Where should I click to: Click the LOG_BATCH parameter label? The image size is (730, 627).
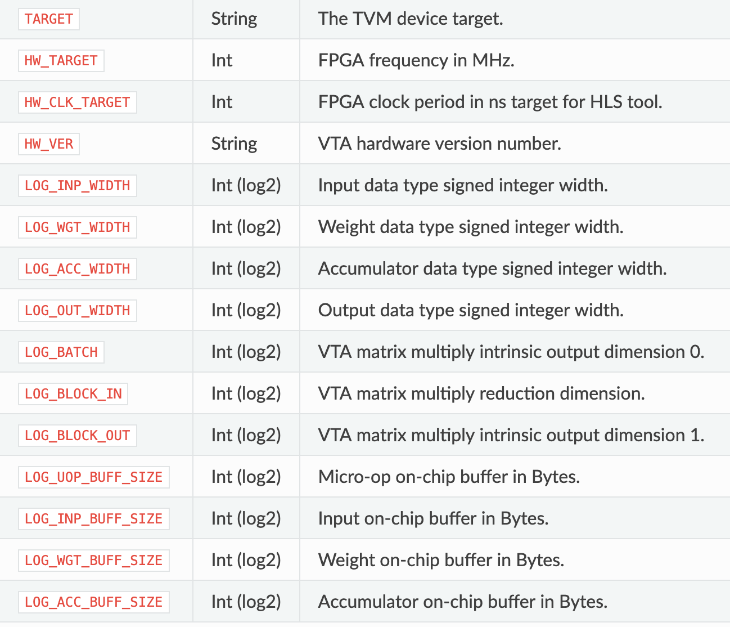61,352
